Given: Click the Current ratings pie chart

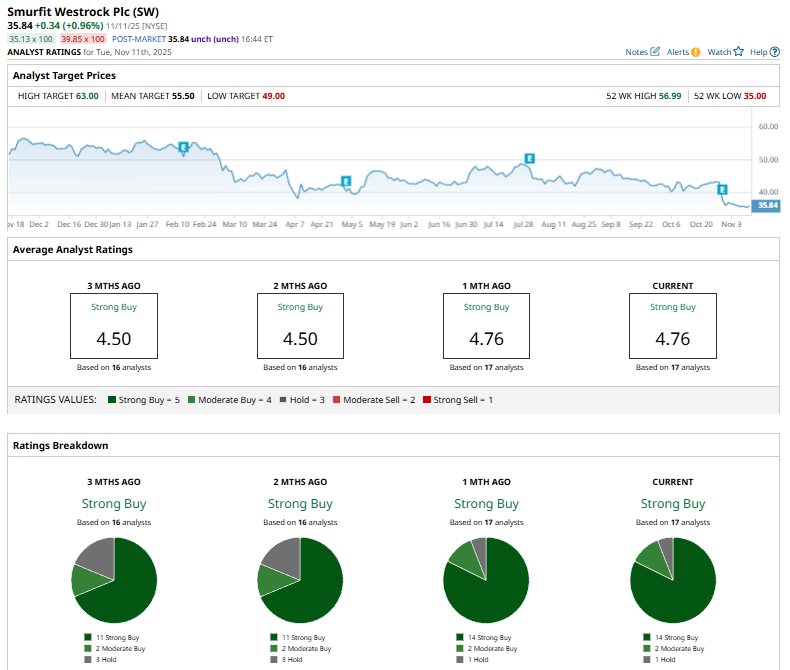Looking at the screenshot, I should [672, 580].
